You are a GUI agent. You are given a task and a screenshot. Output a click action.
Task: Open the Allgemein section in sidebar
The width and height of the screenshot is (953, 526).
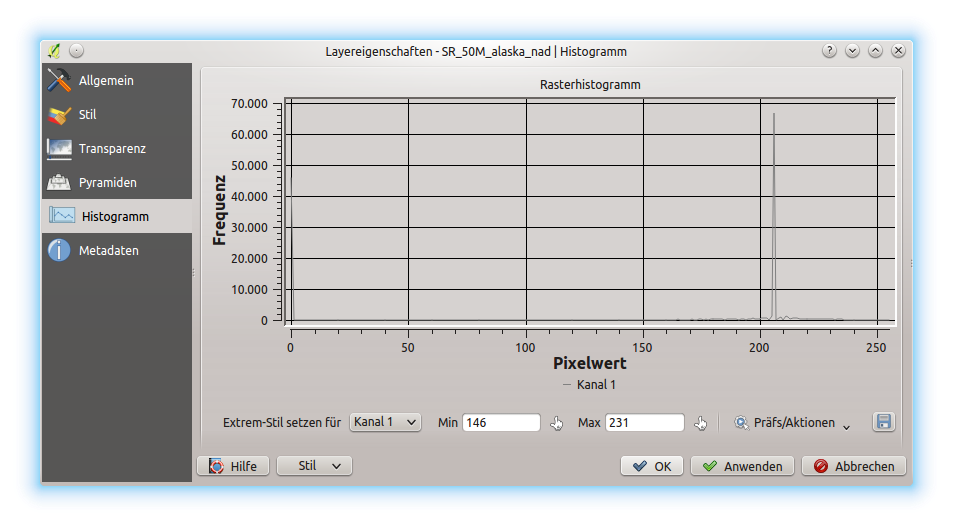(105, 80)
